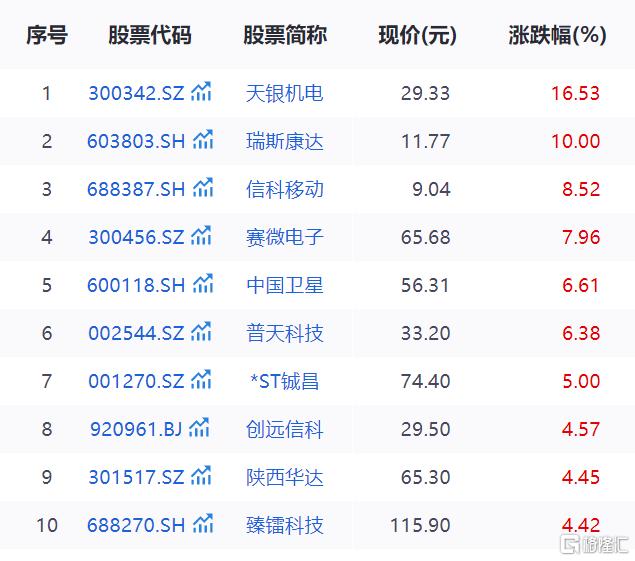635x561 pixels.
Task: Click the 现价(元) column header
Action: (x=418, y=35)
